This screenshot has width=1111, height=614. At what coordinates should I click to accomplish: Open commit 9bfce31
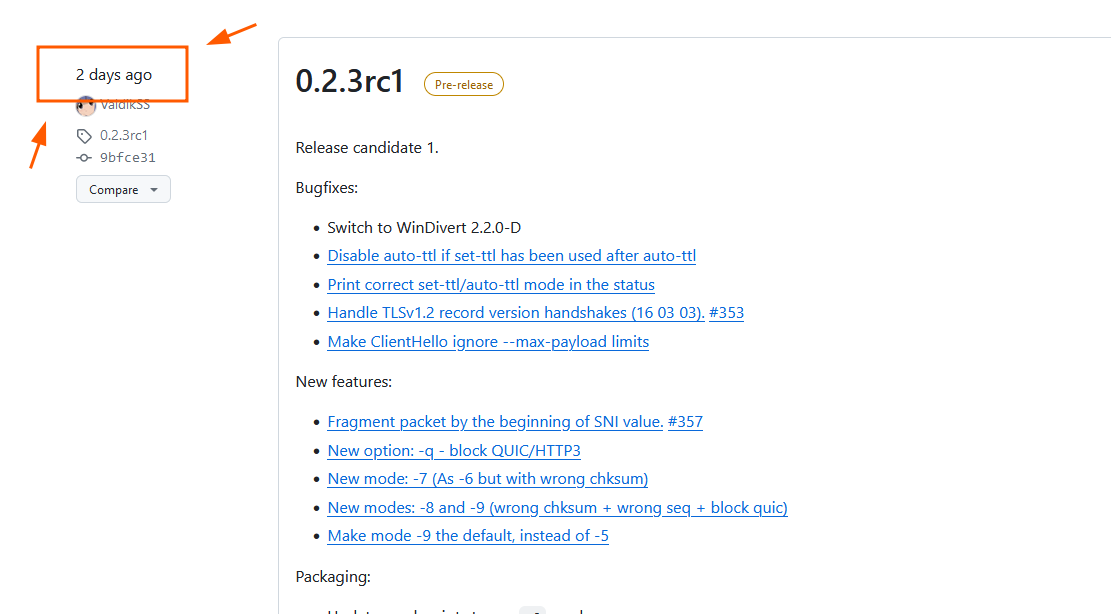128,158
